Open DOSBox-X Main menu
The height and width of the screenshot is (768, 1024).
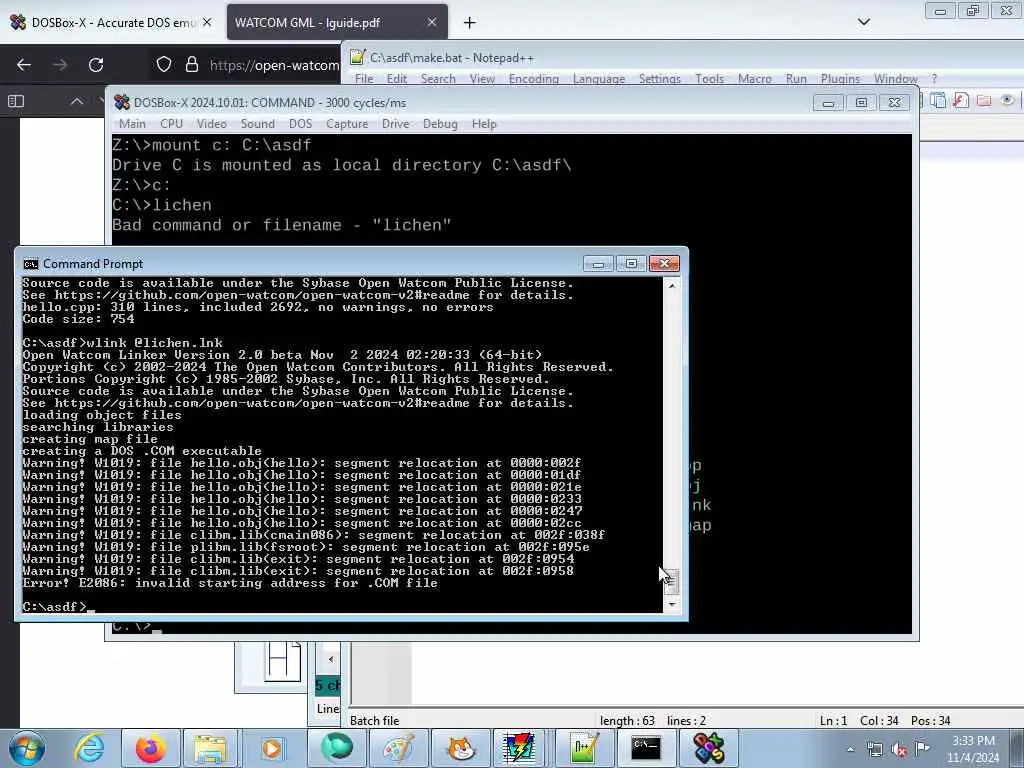click(x=132, y=124)
